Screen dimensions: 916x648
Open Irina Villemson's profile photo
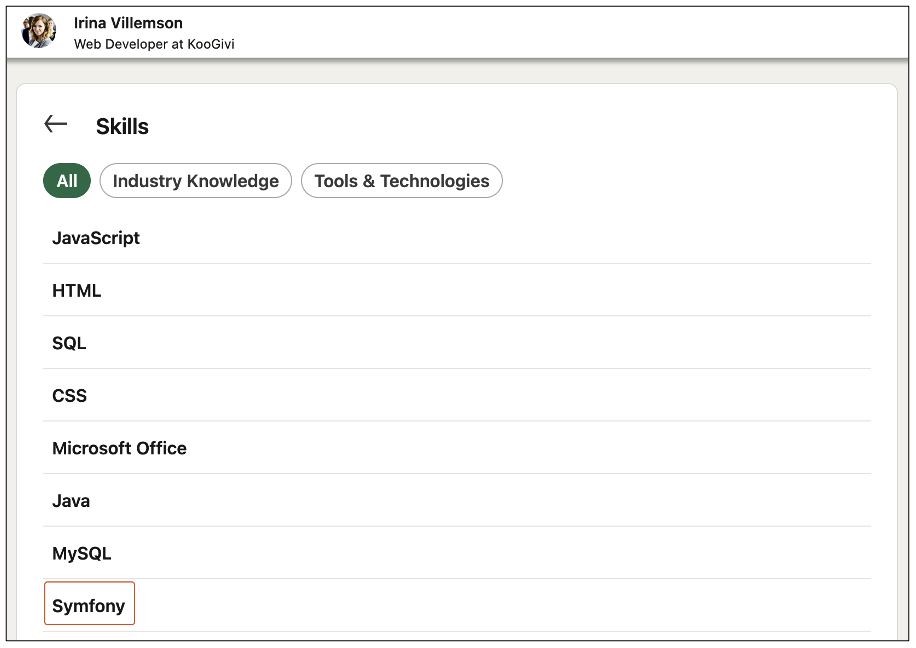38,30
